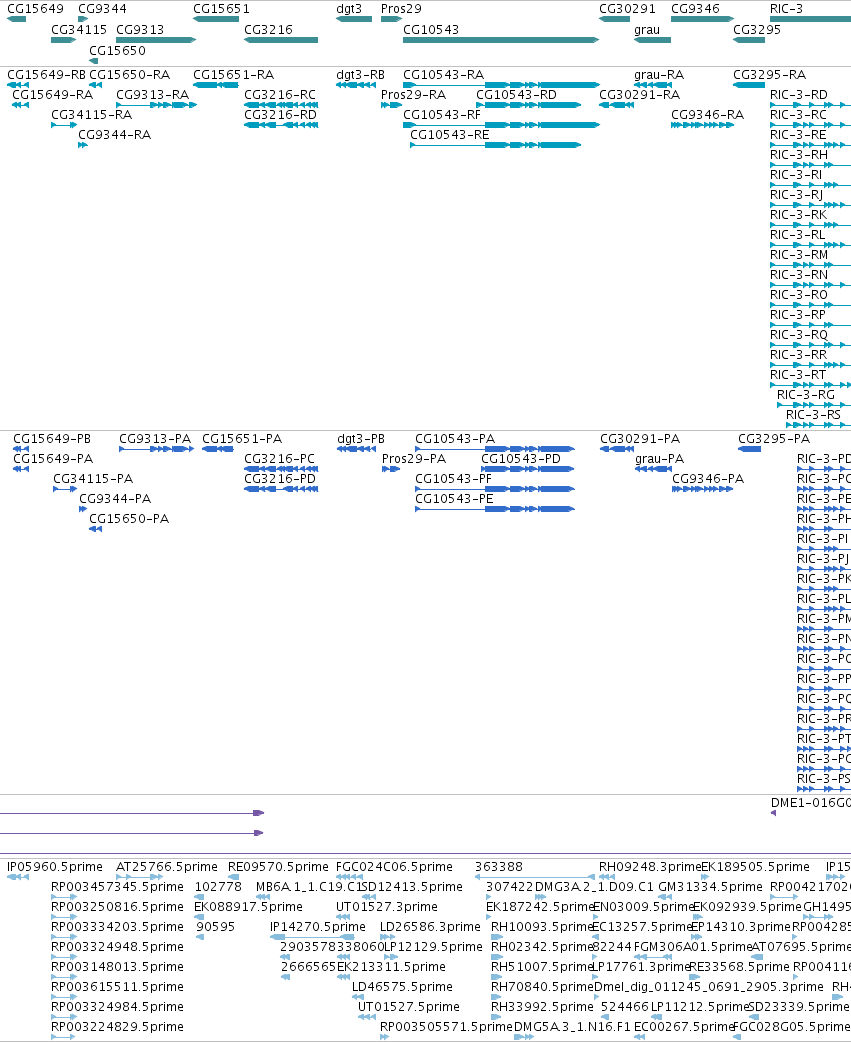Click the CG15650-PA protein label
This screenshot has width=851, height=1042.
pos(129,518)
